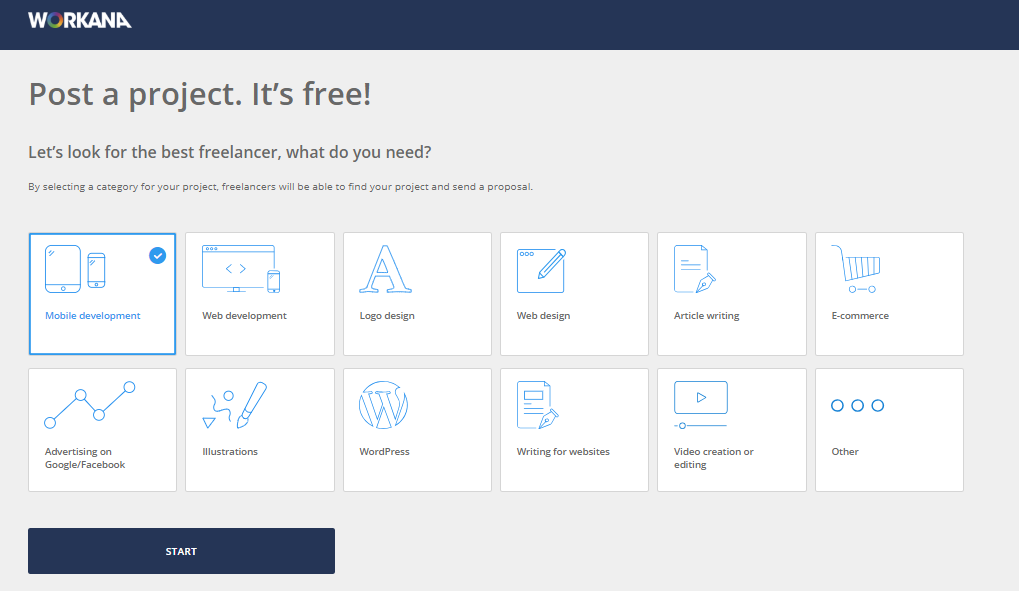The image size is (1019, 591).
Task: Open Workana home via the logo
Action: coord(80,20)
